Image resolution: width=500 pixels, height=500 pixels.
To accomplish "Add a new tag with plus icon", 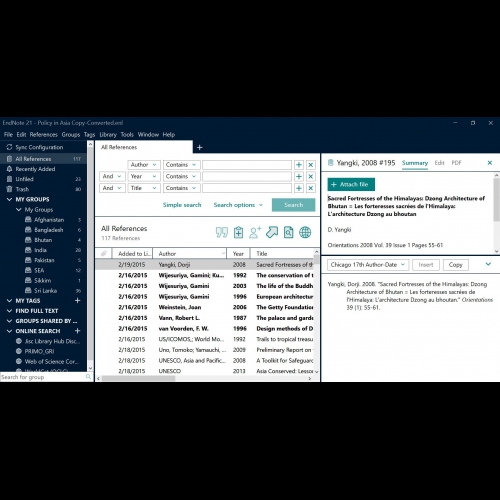I will (78, 301).
